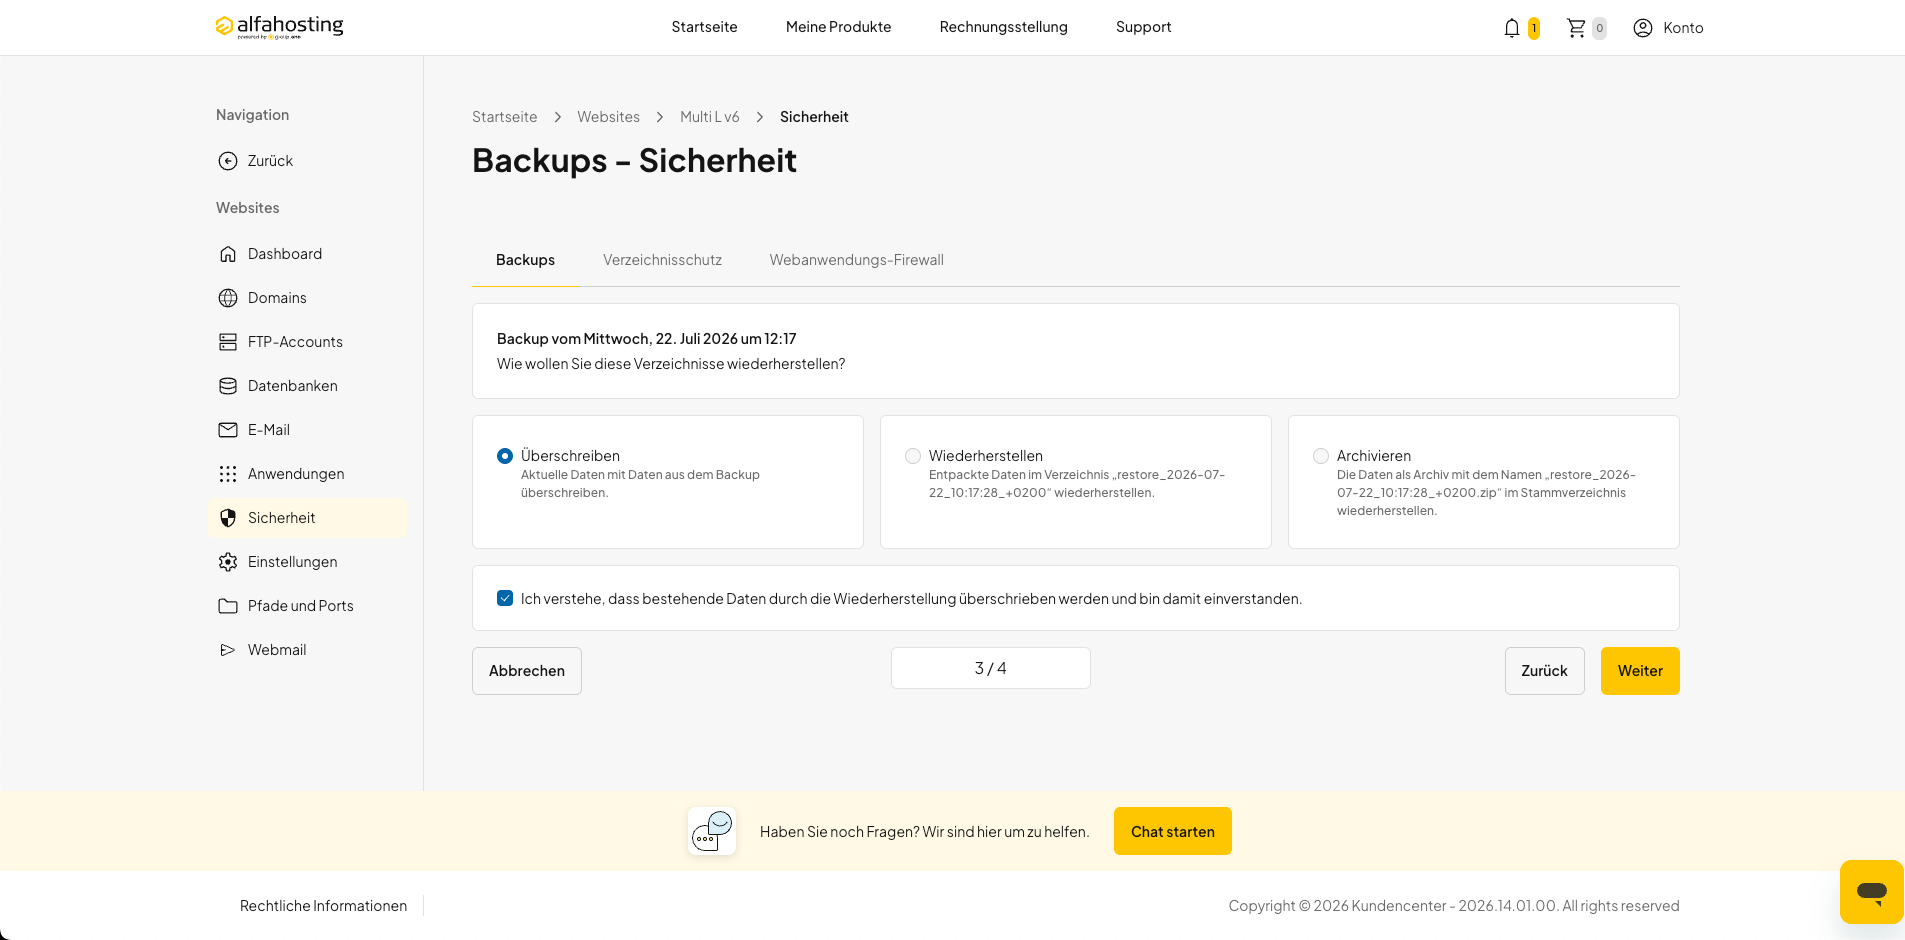Click the Sicherheit breadcrumb text

(814, 117)
